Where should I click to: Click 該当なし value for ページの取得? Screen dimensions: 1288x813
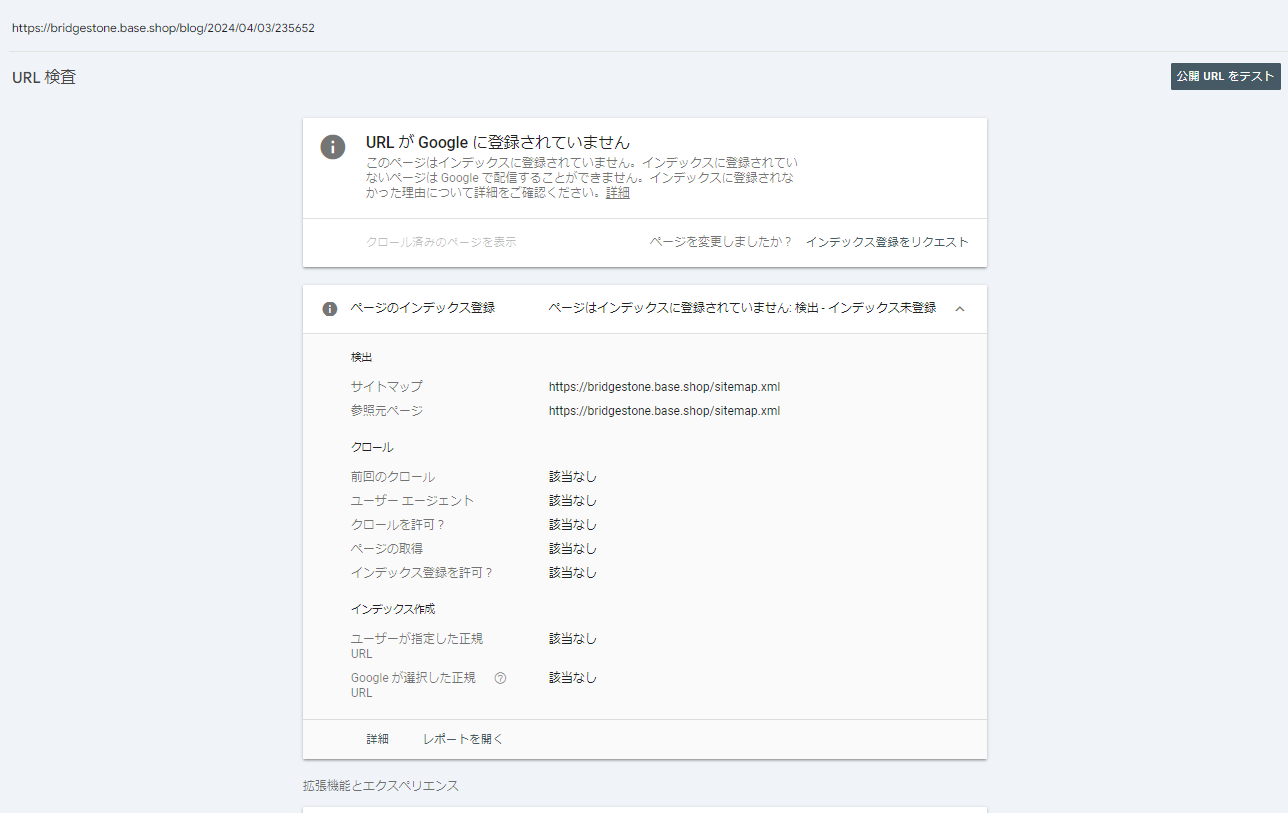point(573,549)
